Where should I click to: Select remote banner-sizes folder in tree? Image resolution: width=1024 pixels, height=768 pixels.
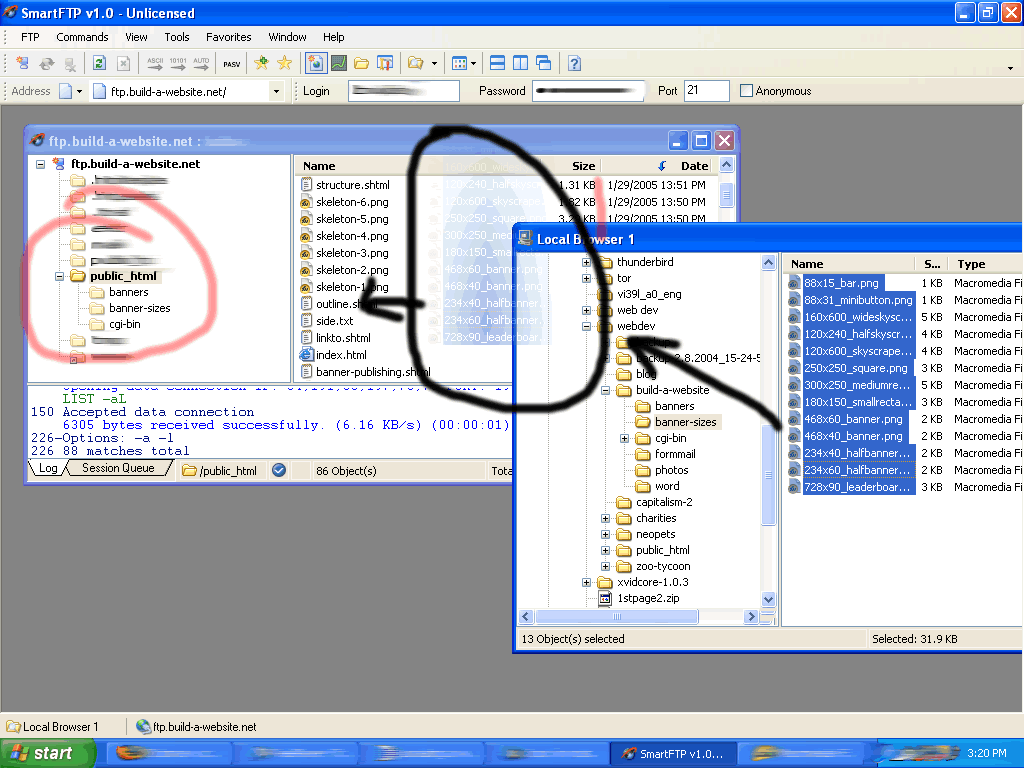(x=140, y=308)
